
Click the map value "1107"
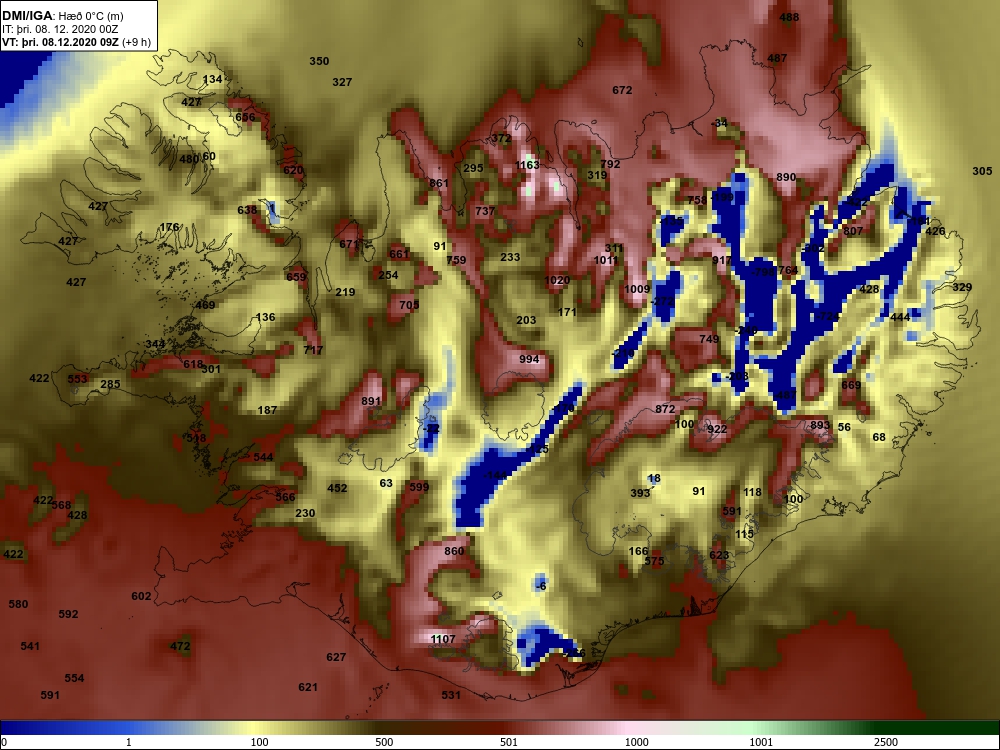click(x=443, y=639)
